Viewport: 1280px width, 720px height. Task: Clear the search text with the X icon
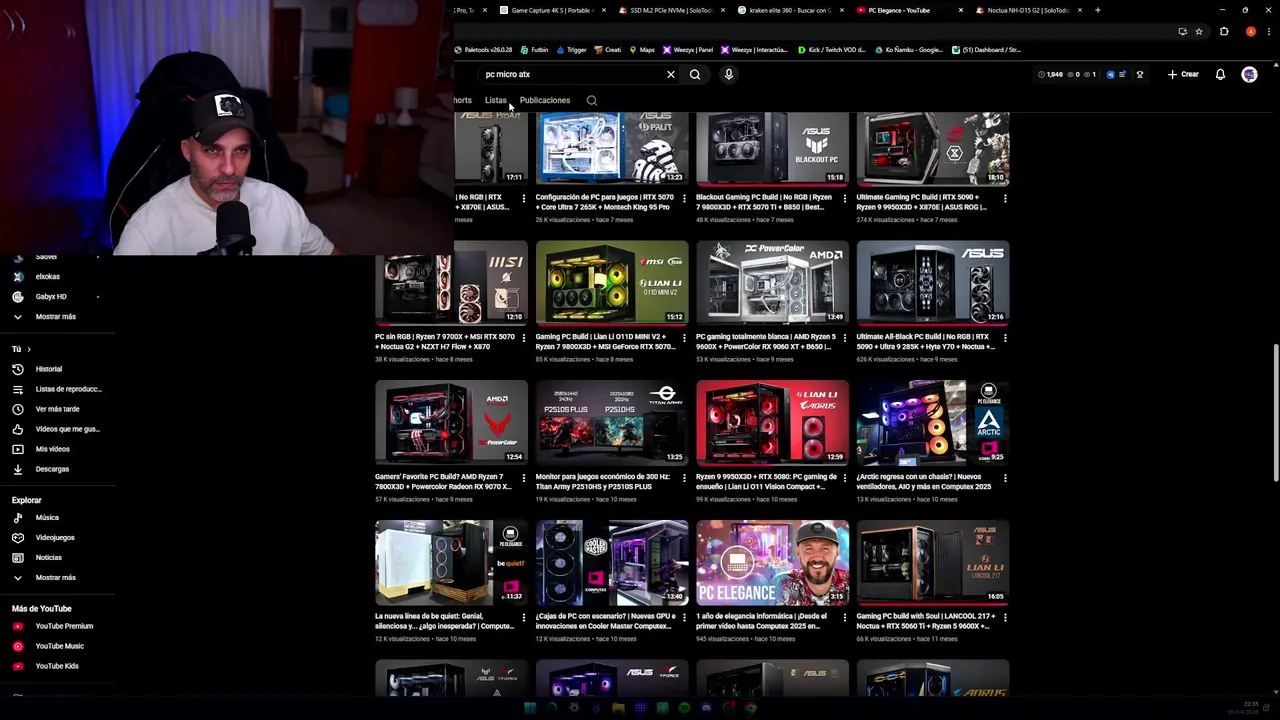tap(671, 74)
